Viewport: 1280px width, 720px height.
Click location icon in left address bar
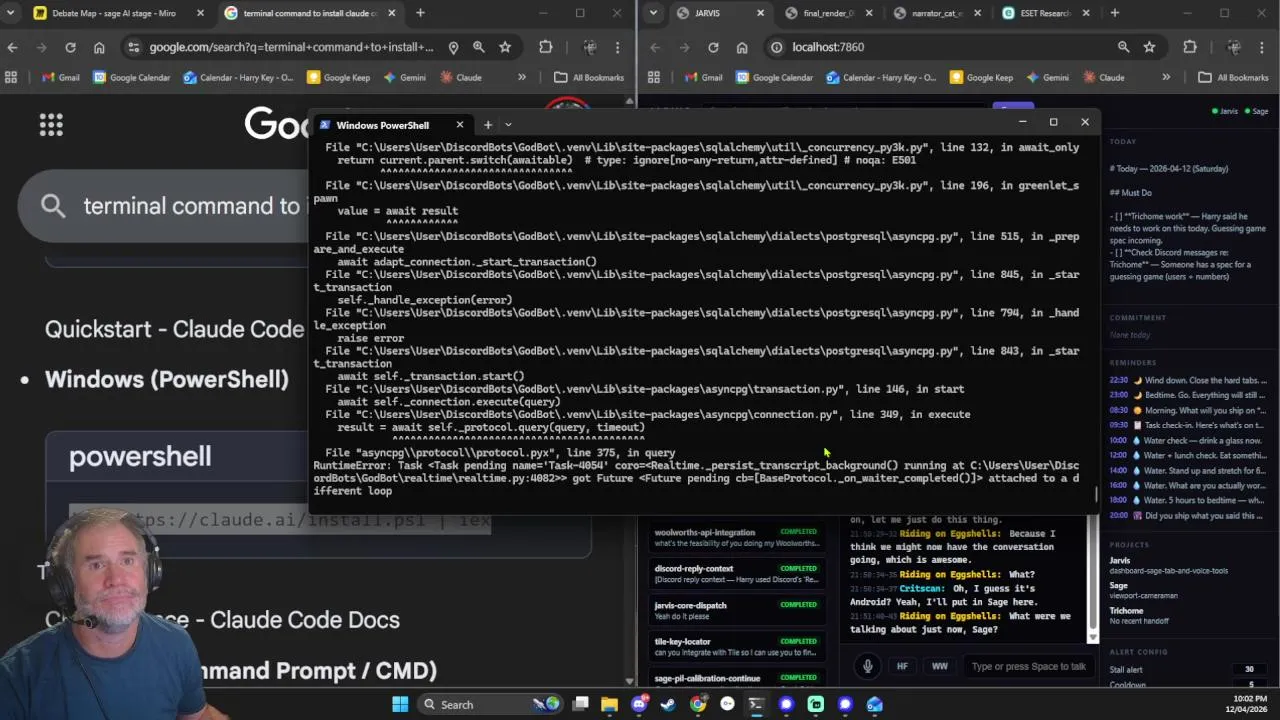tap(453, 47)
